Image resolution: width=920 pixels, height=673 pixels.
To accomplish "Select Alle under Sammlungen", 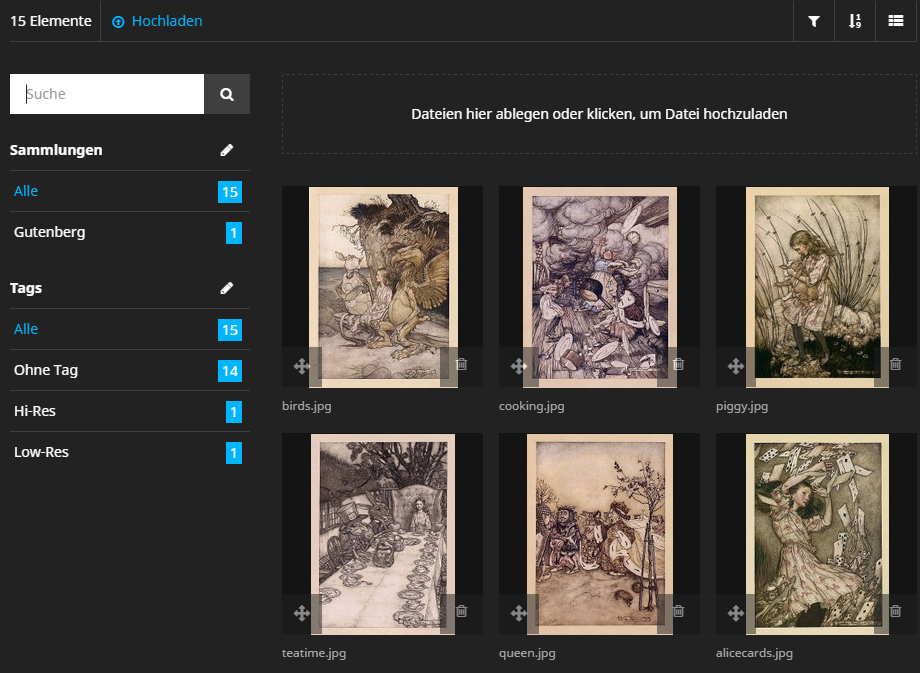I will coord(130,191).
